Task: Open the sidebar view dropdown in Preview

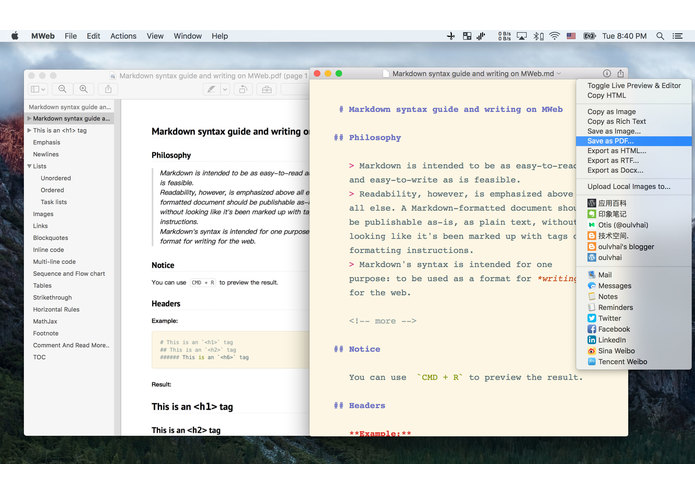Action: click(x=38, y=89)
